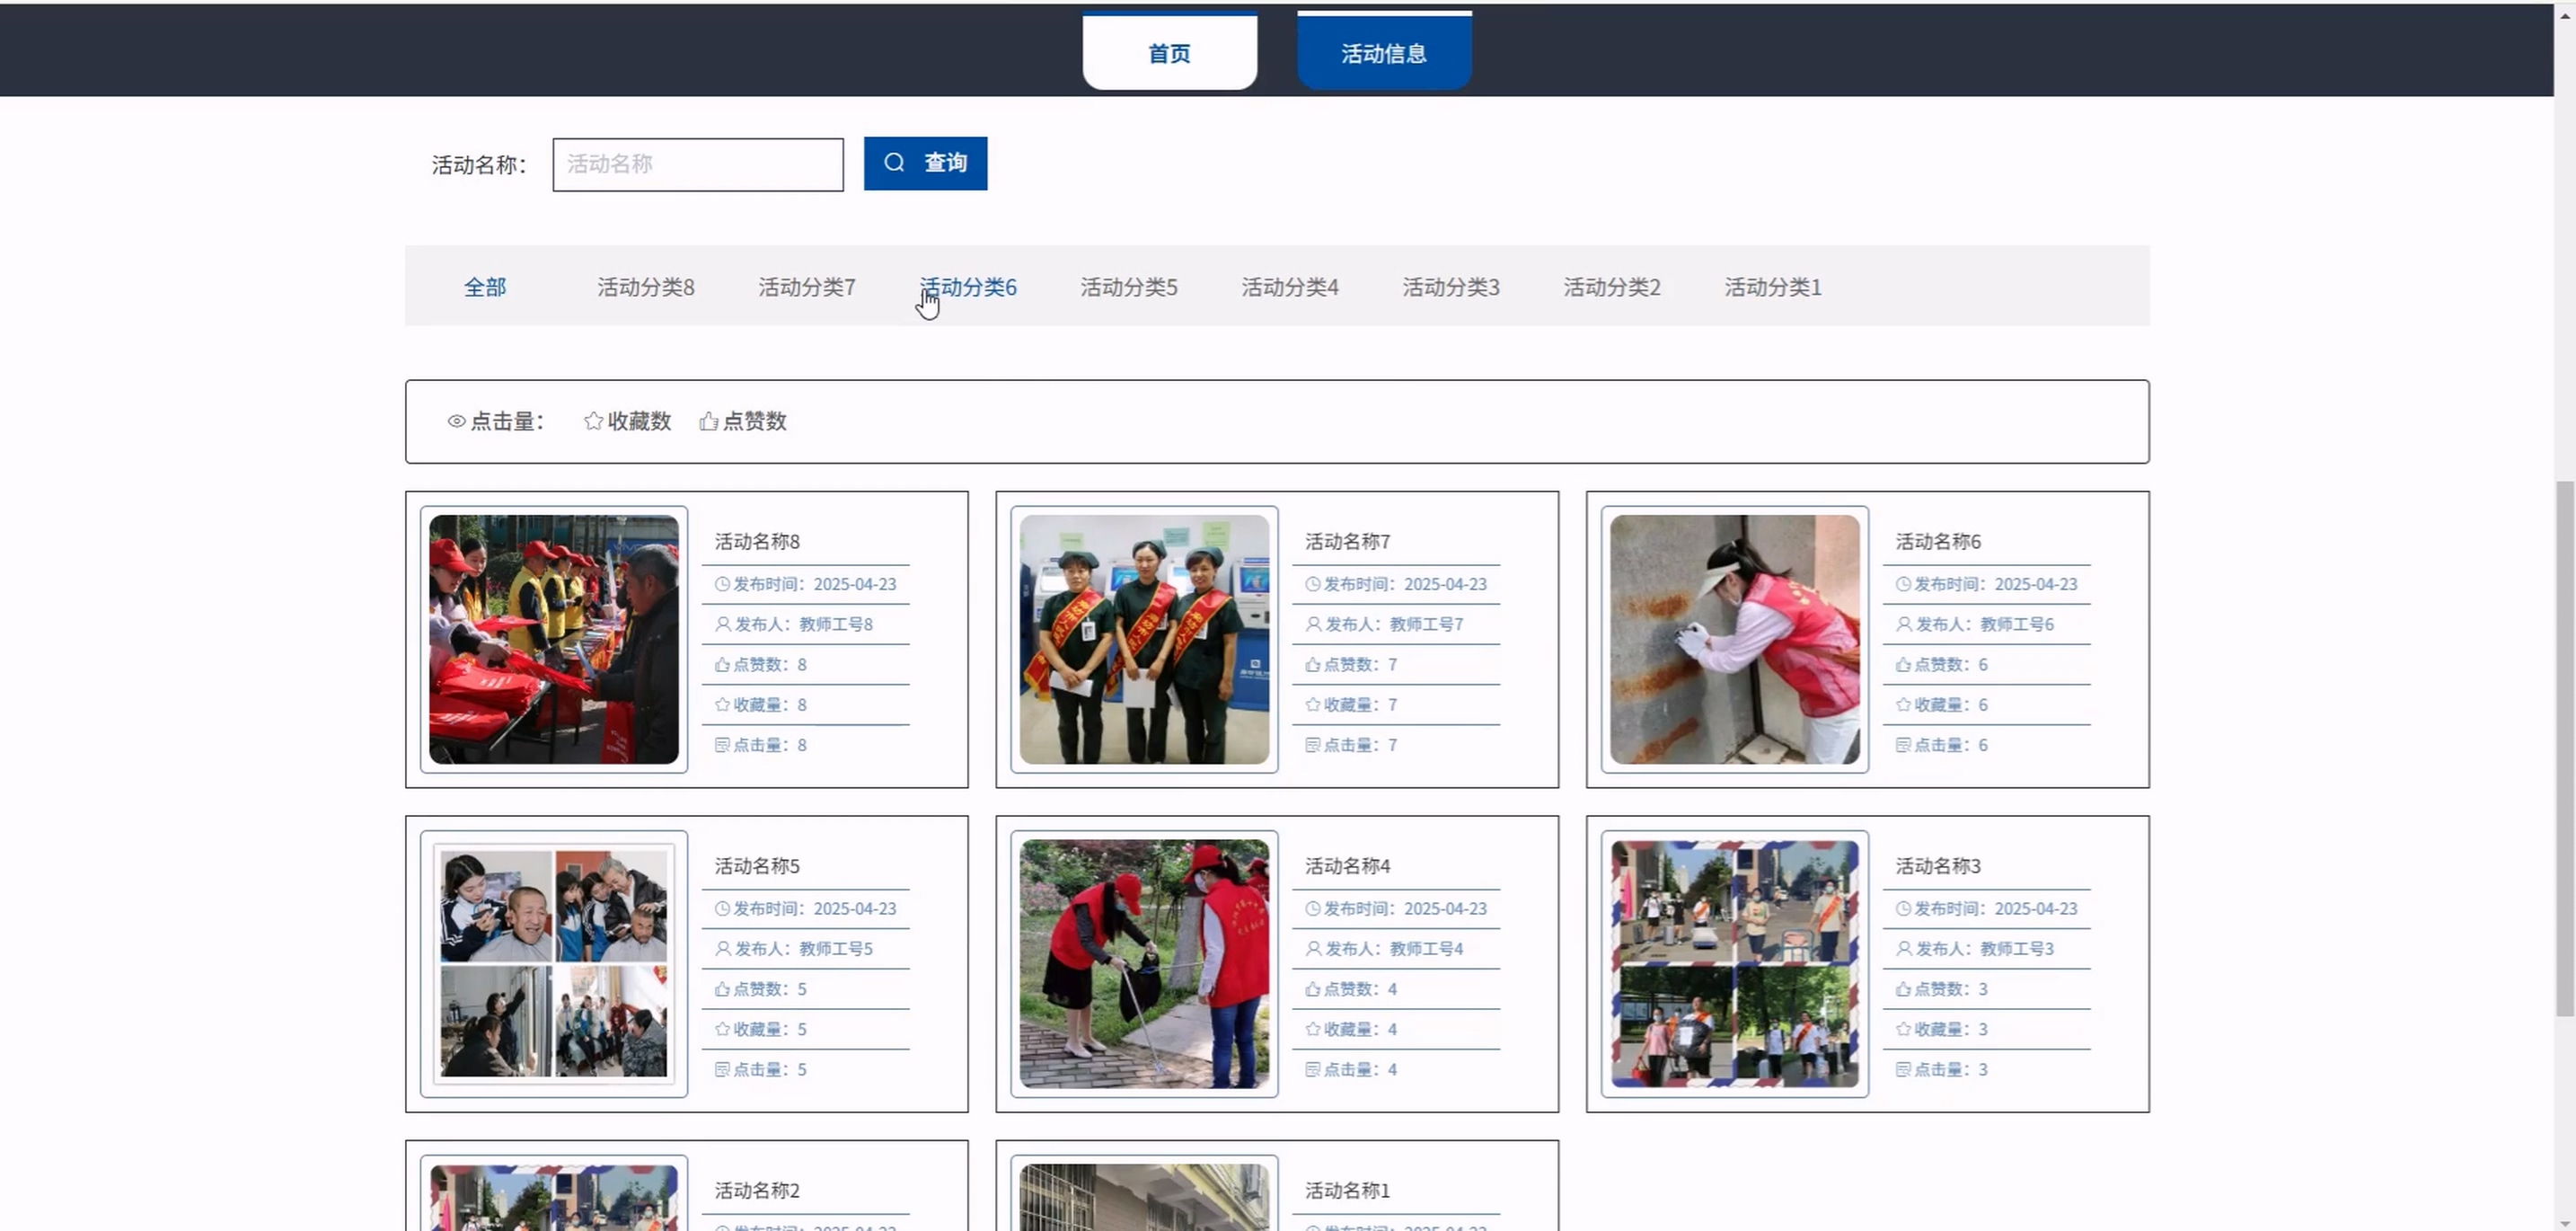Image resolution: width=2576 pixels, height=1231 pixels.
Task: Click the thumbs-up icon on 活动名称6 card
Action: click(x=1903, y=664)
